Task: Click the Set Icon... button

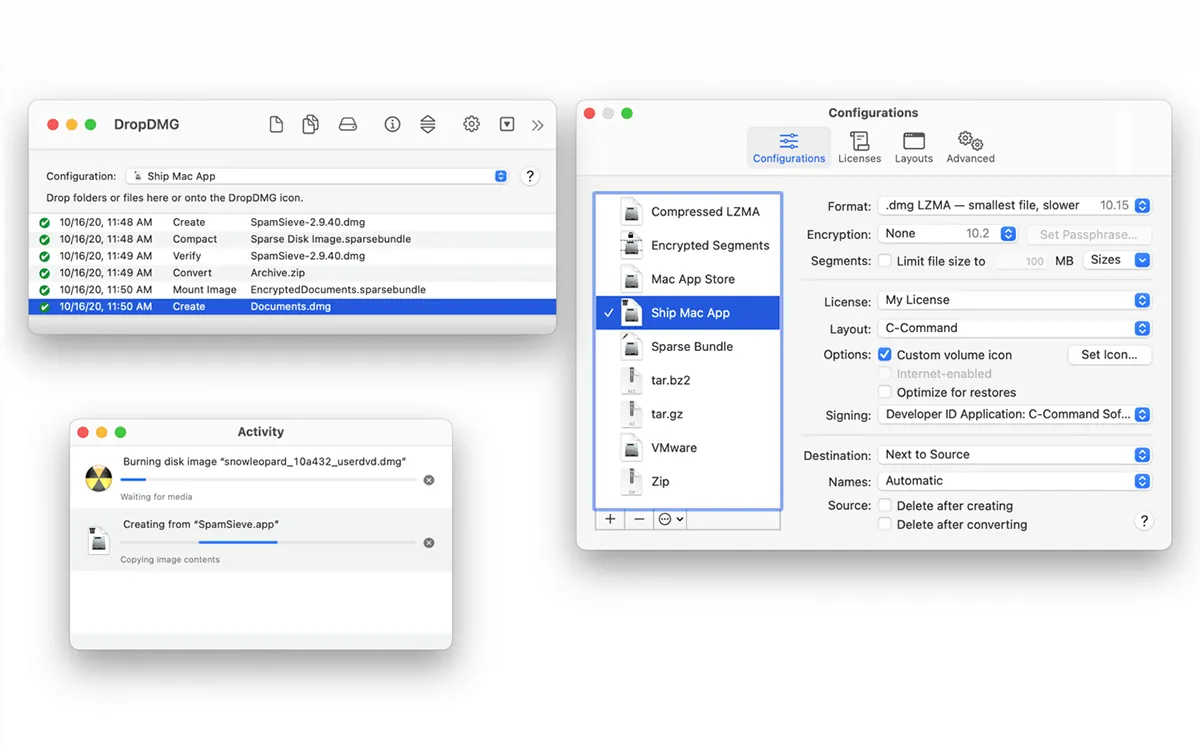Action: coord(1109,355)
